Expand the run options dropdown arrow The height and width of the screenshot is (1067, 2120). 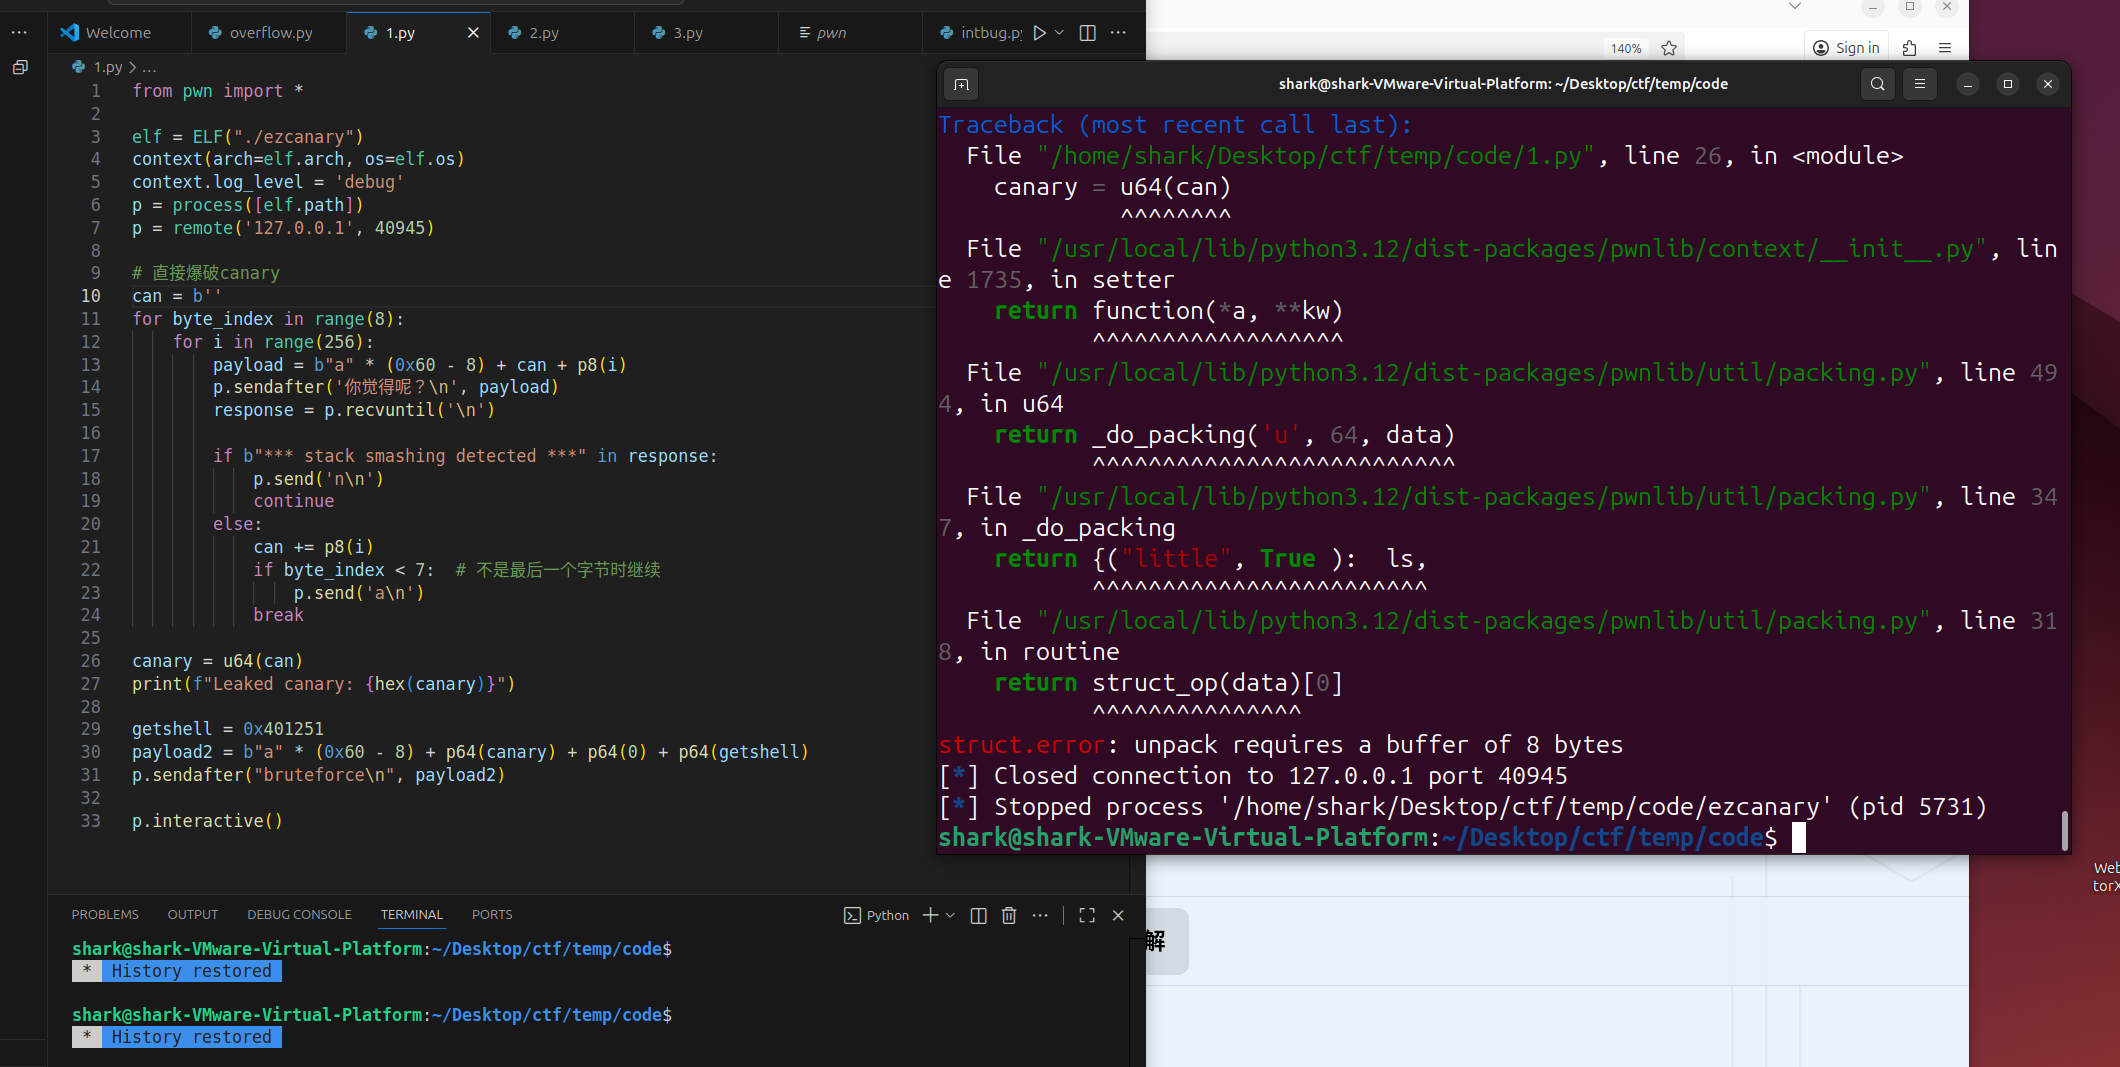point(1059,32)
